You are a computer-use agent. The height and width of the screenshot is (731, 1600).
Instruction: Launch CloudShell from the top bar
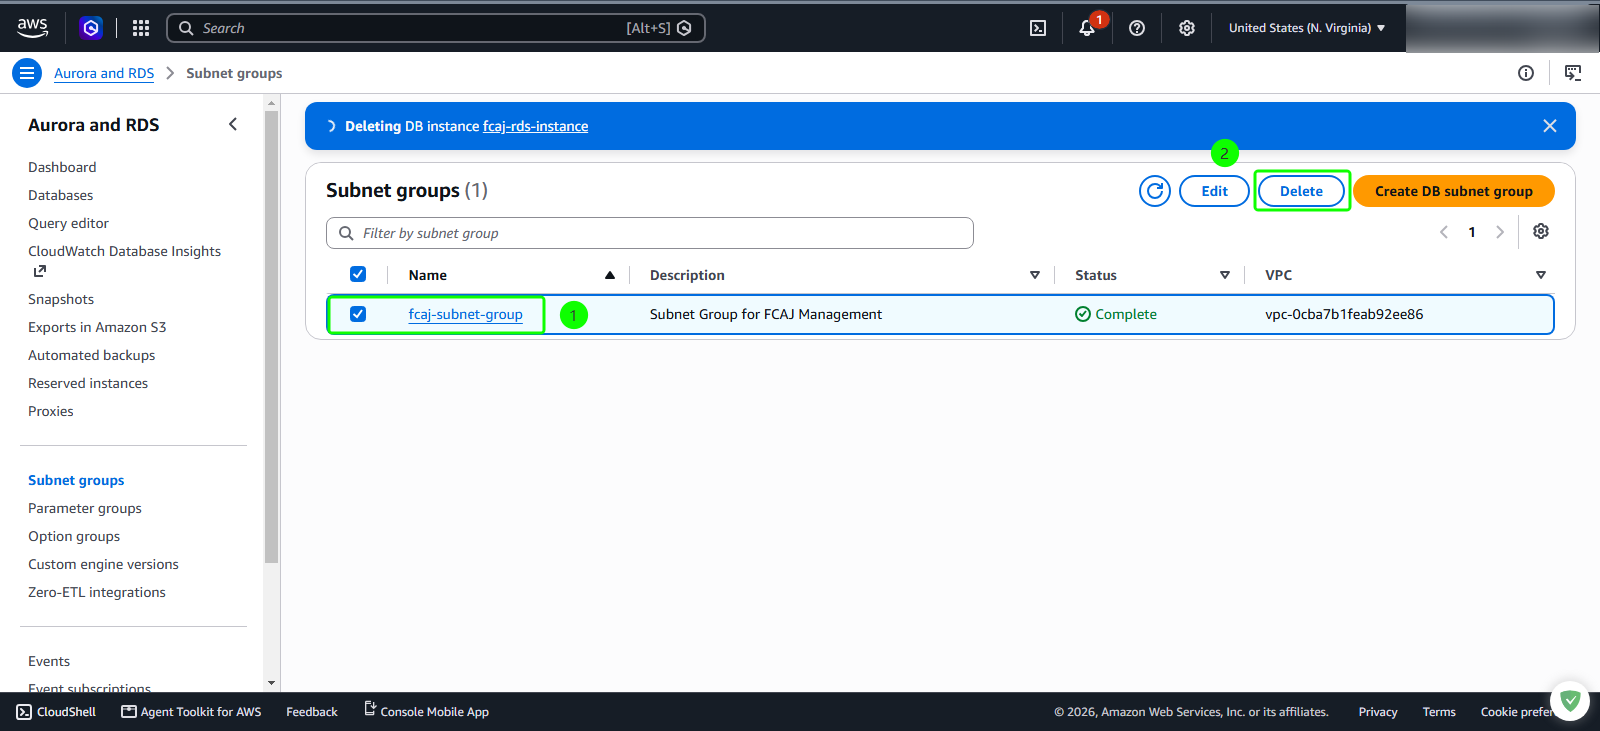click(1038, 28)
